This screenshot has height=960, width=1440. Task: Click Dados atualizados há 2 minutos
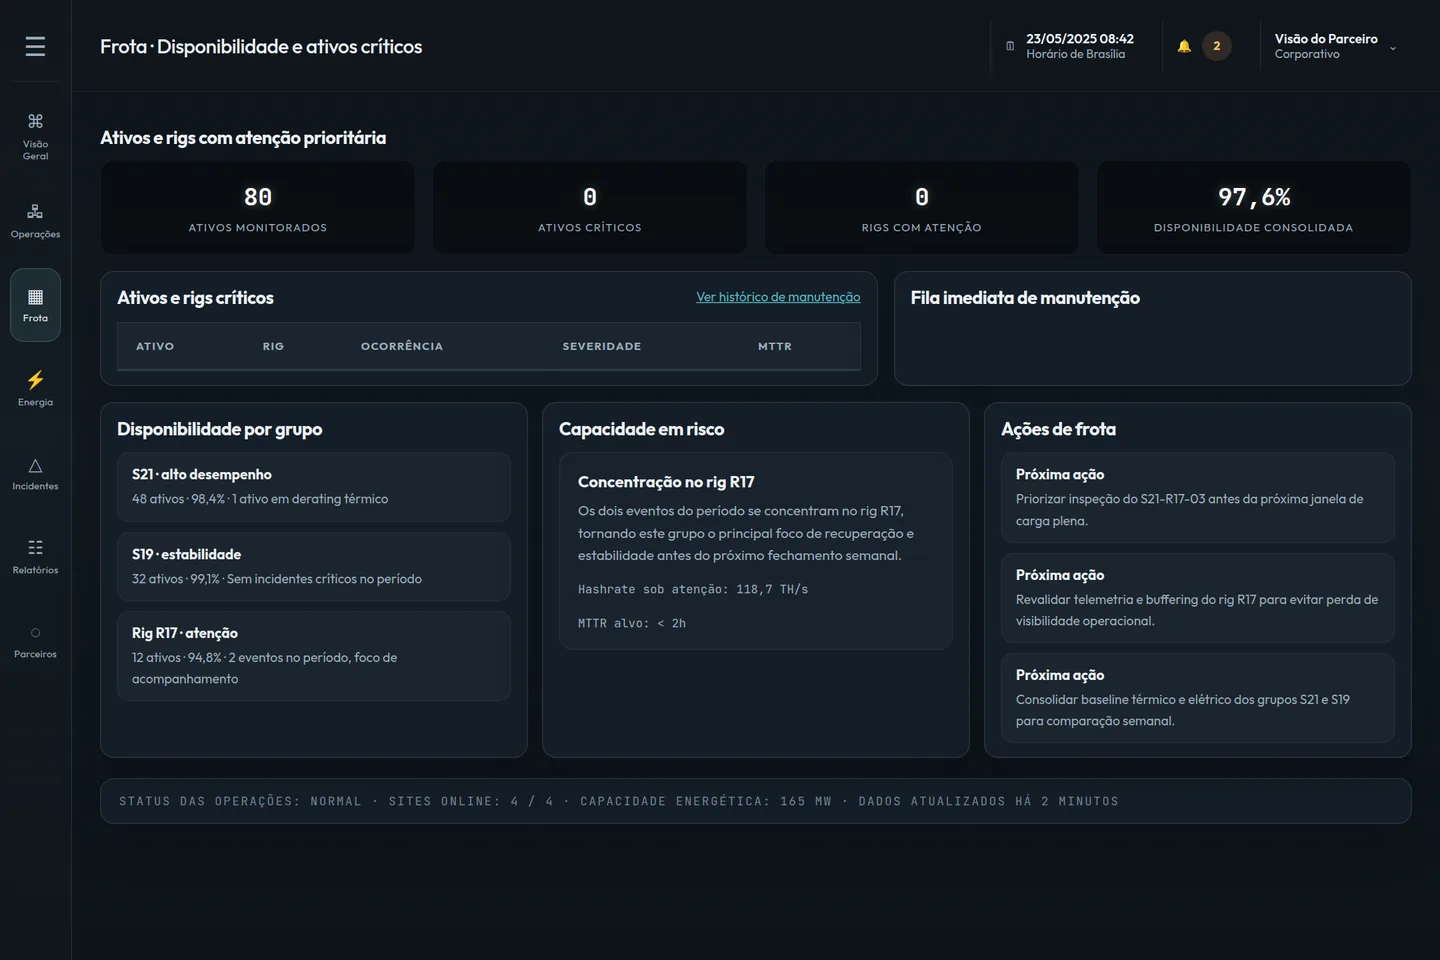click(x=988, y=801)
